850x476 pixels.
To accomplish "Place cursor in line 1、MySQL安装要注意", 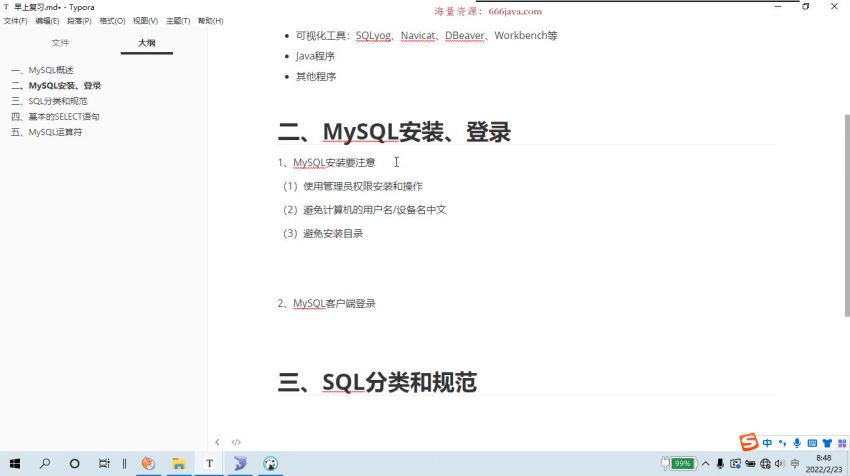I will pyautogui.click(x=326, y=162).
